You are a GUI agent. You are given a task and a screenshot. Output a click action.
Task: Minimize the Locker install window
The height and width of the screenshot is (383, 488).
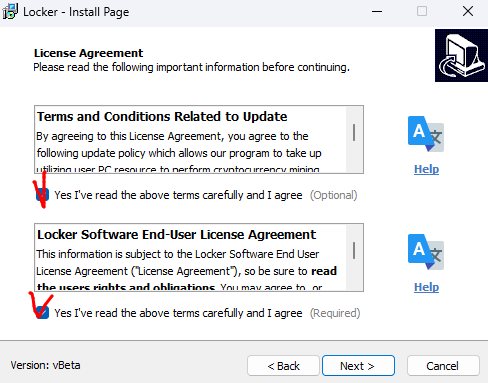377,12
